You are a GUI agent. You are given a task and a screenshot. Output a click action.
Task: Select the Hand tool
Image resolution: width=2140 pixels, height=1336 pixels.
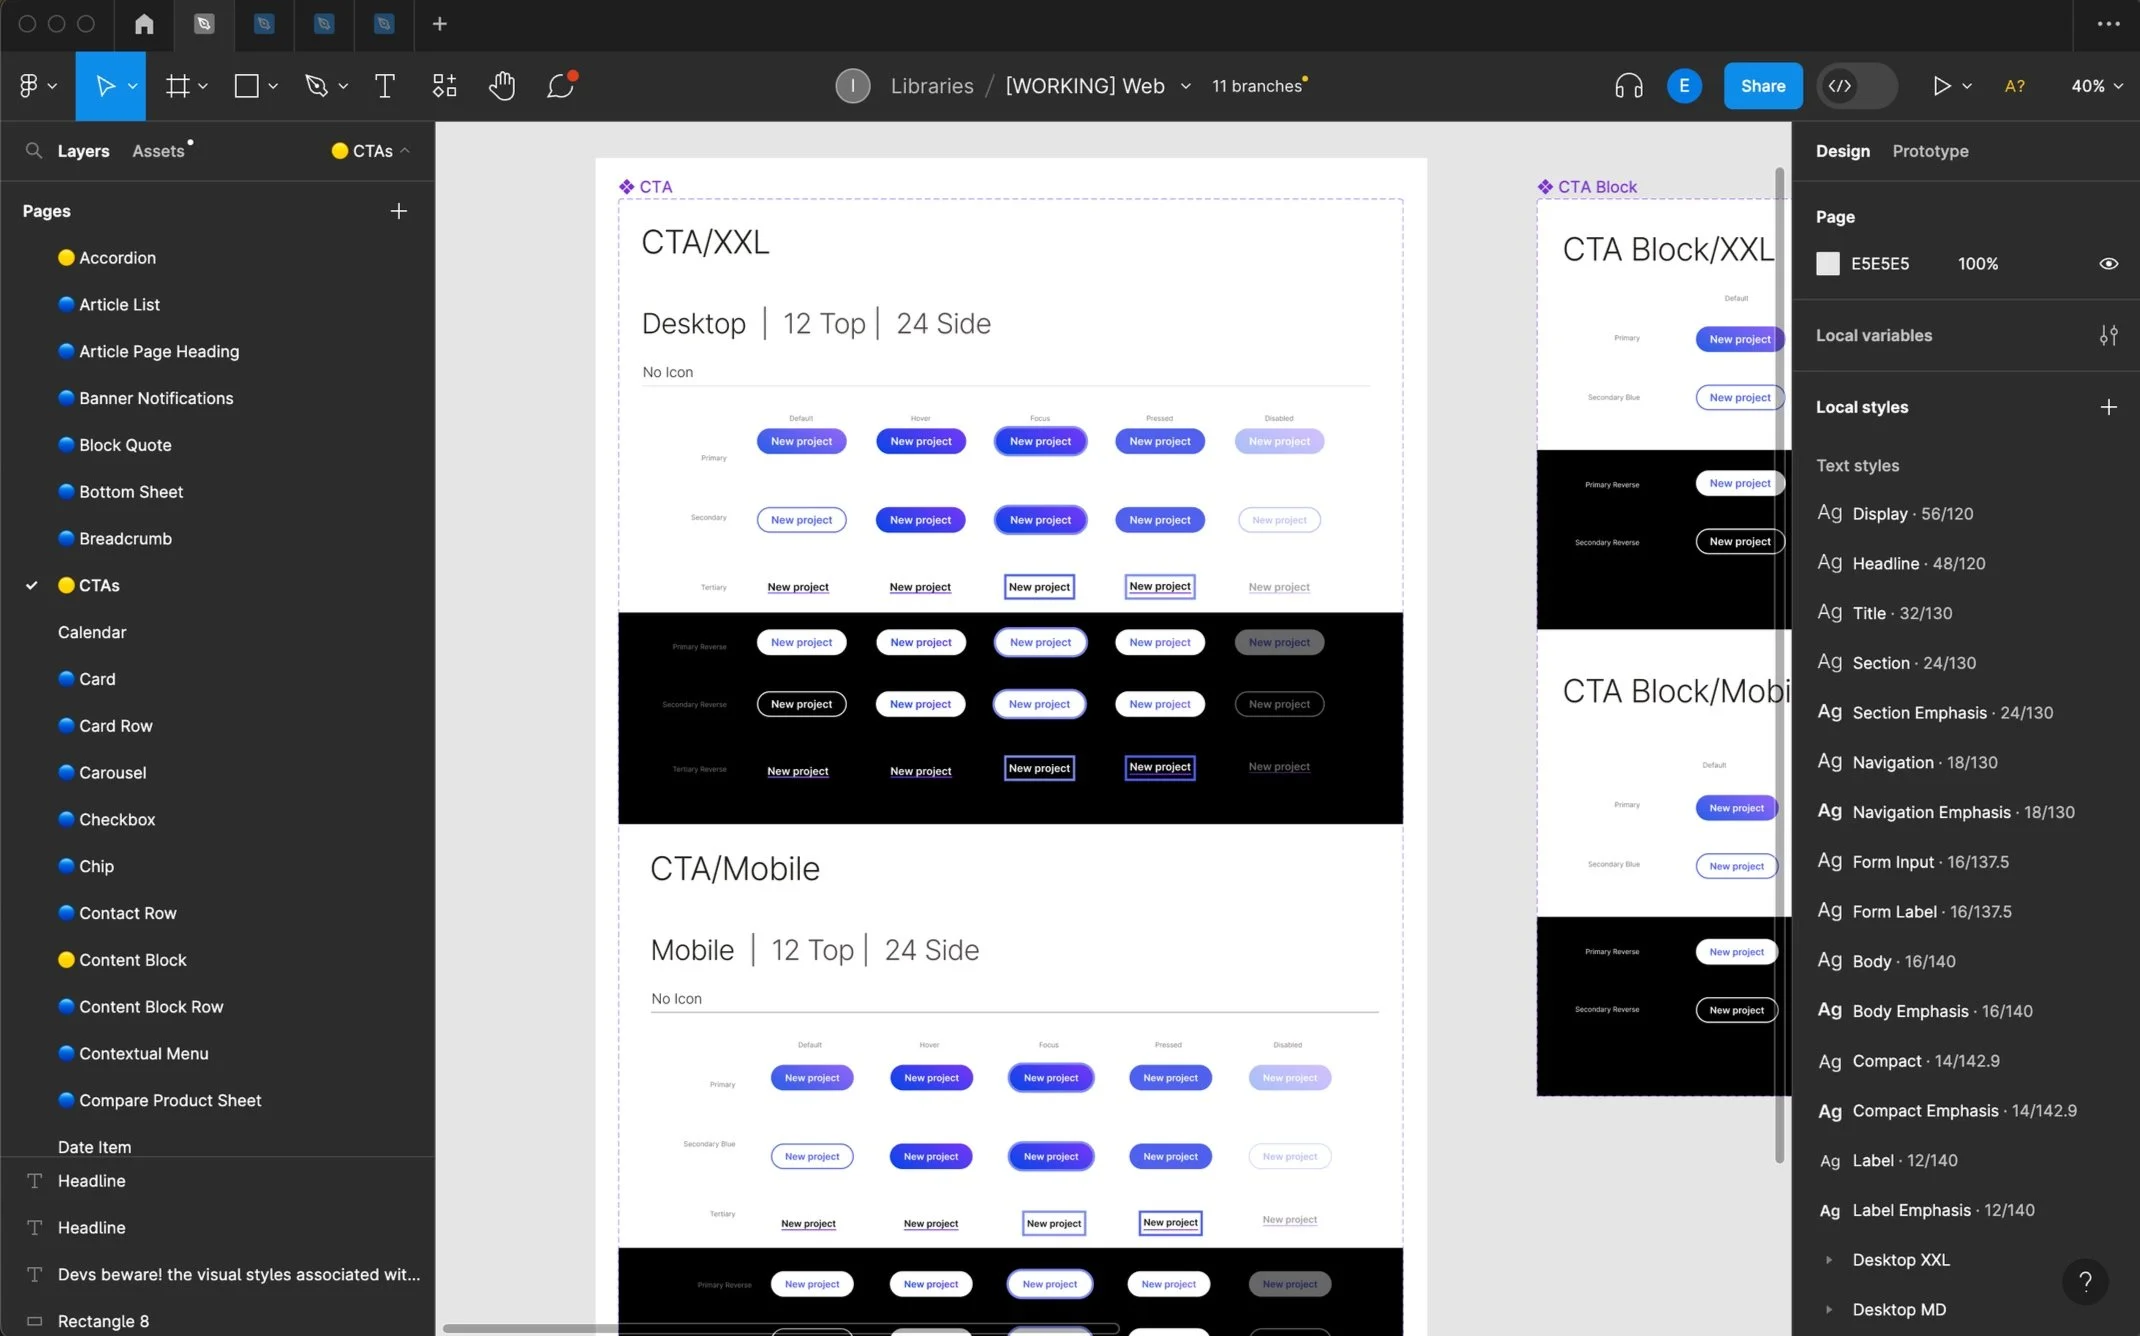tap(502, 86)
